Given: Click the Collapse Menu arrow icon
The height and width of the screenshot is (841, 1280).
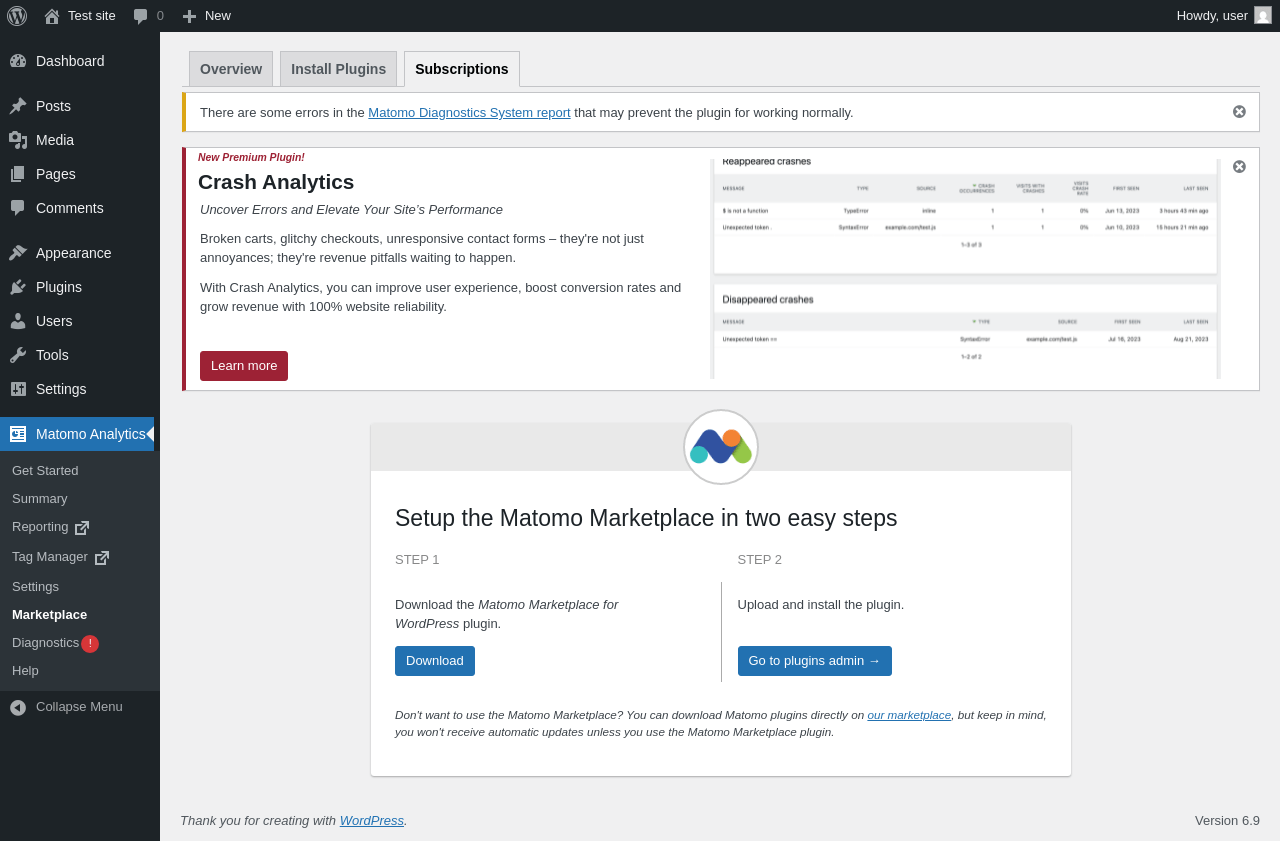Looking at the screenshot, I should pos(18,708).
